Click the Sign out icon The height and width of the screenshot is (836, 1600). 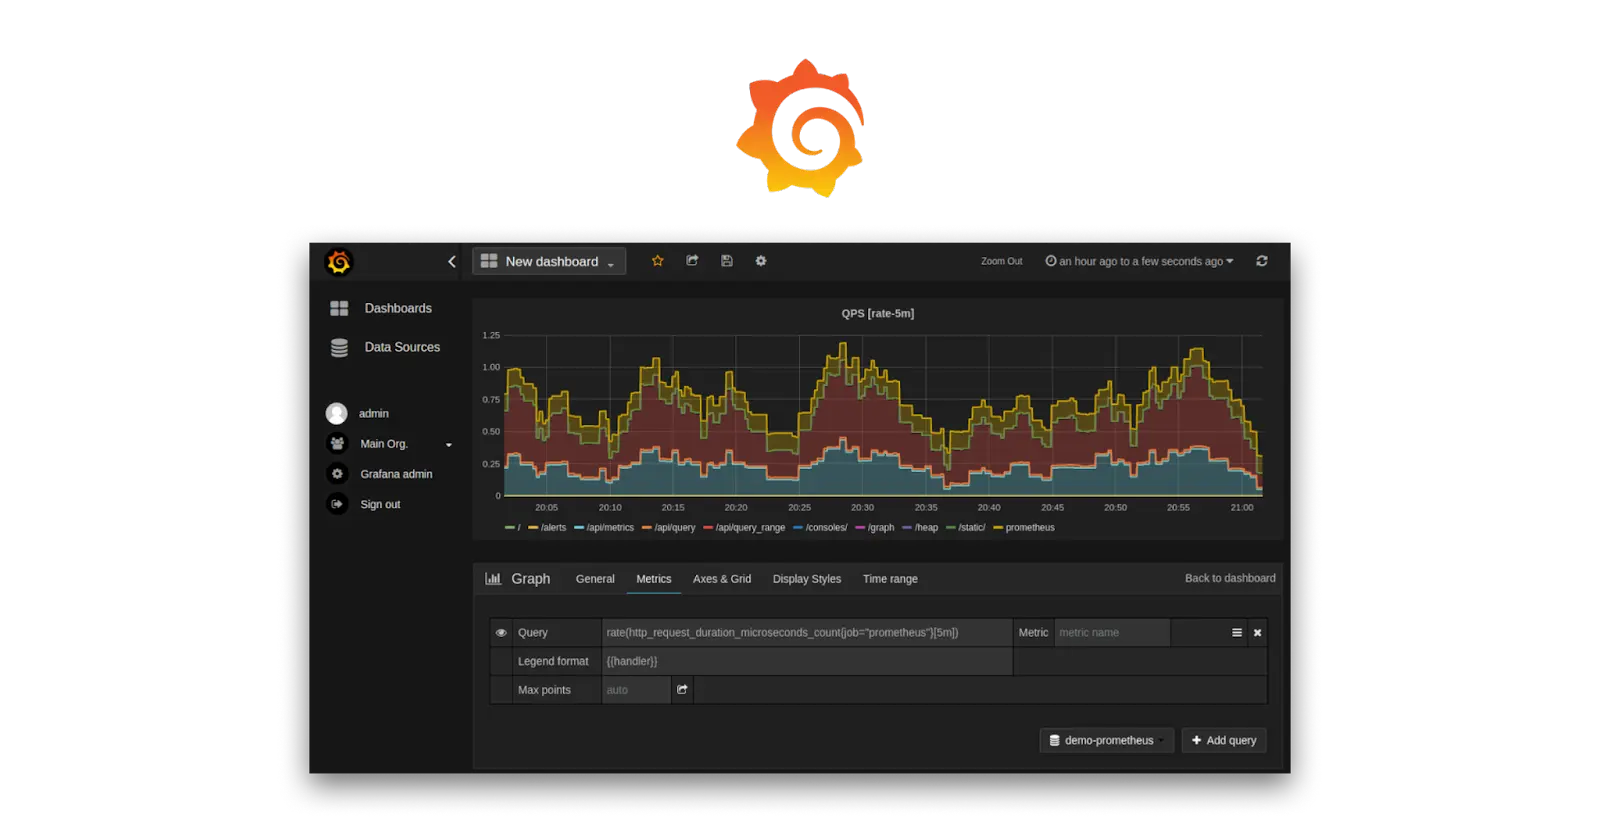pyautogui.click(x=337, y=504)
